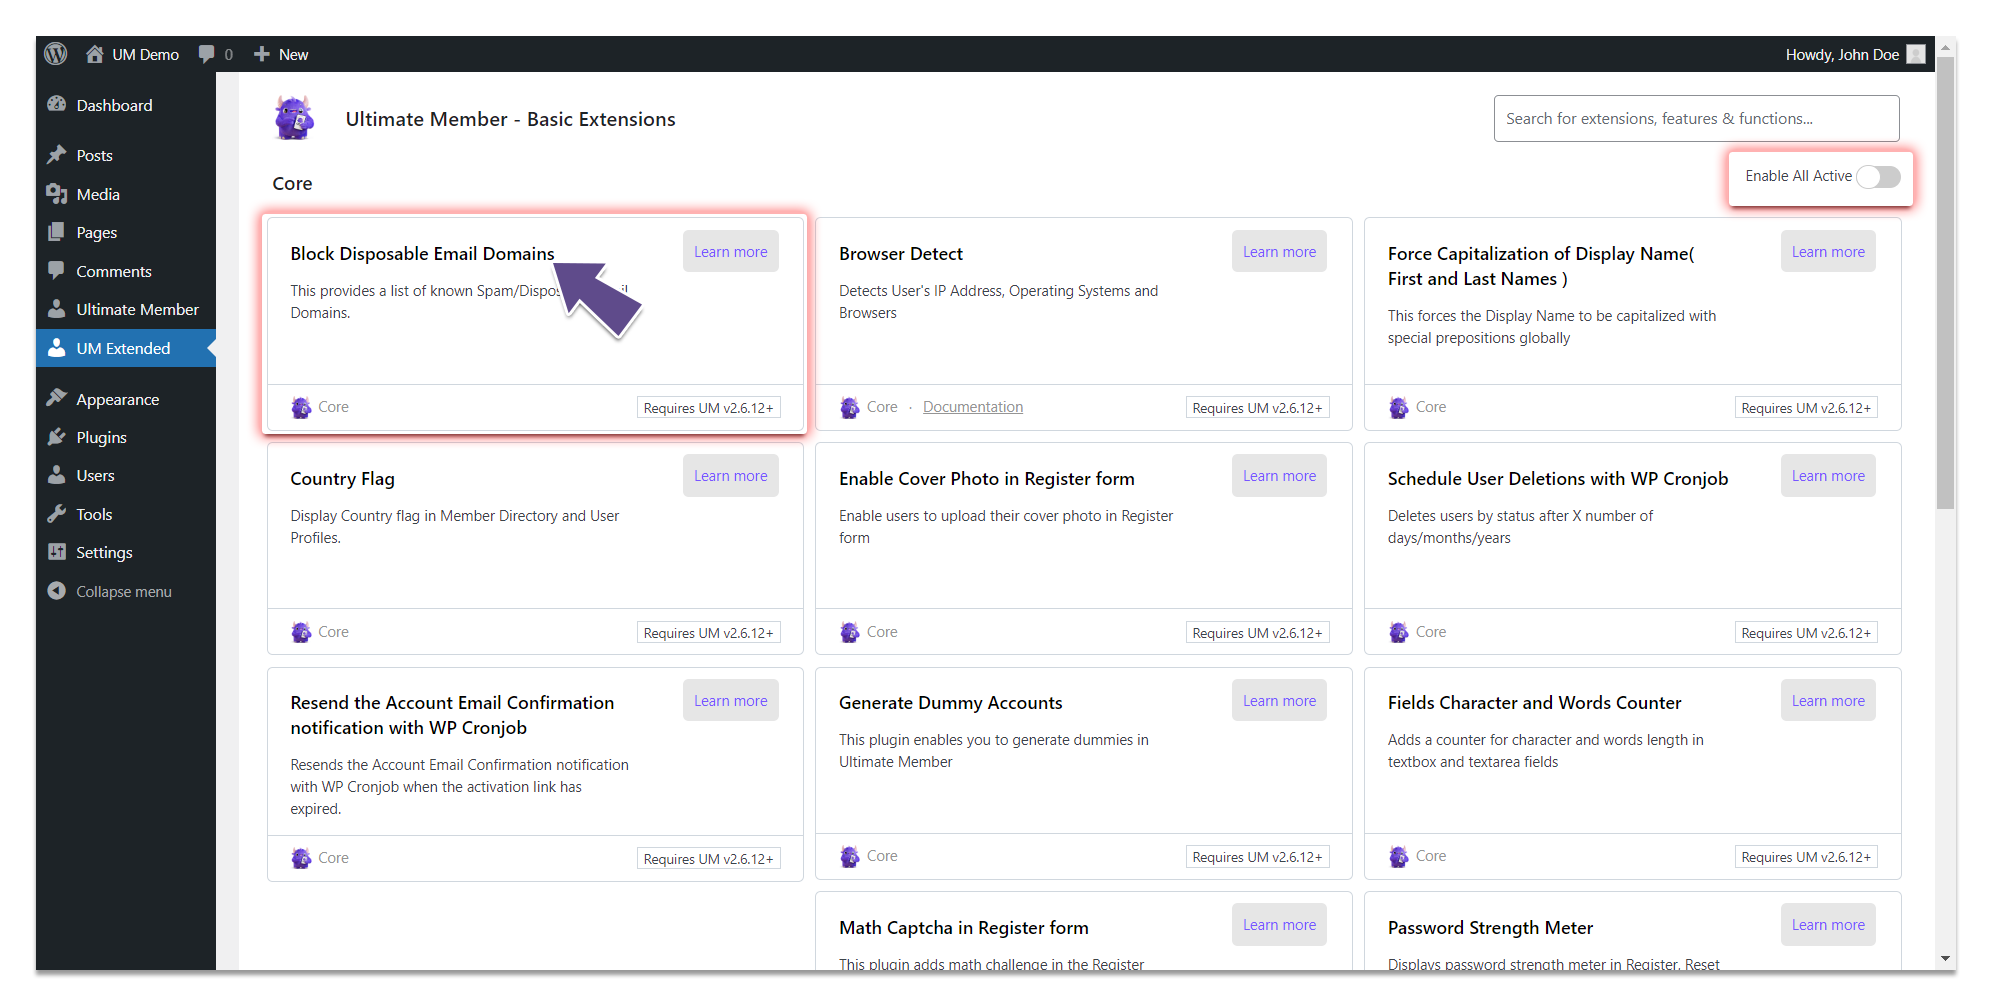The width and height of the screenshot is (1992, 1006).
Task: Learn more about Resend Account Email Confirmation
Action: (x=731, y=701)
